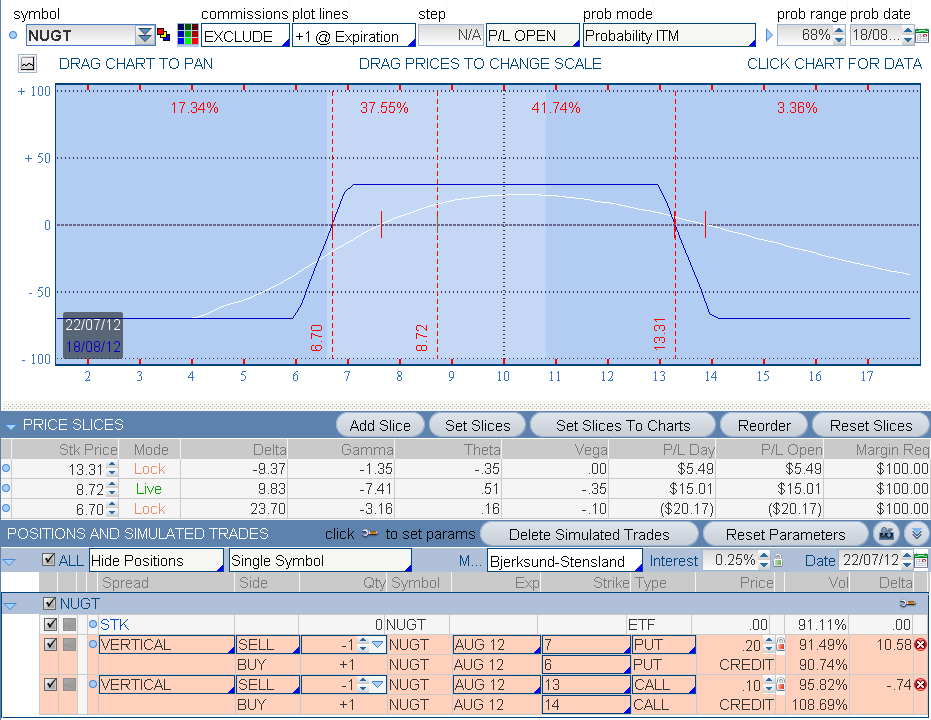This screenshot has height=720, width=931.
Task: Open the Bjerksund-Stensland model dropdown
Action: [x=564, y=561]
